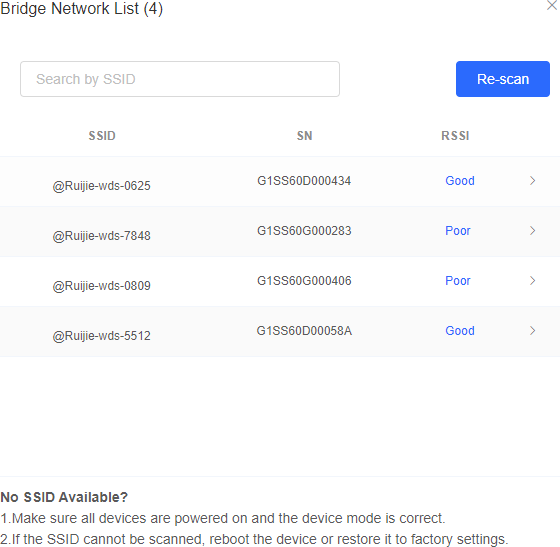
Task: Click the Re-scan button
Action: click(x=502, y=79)
